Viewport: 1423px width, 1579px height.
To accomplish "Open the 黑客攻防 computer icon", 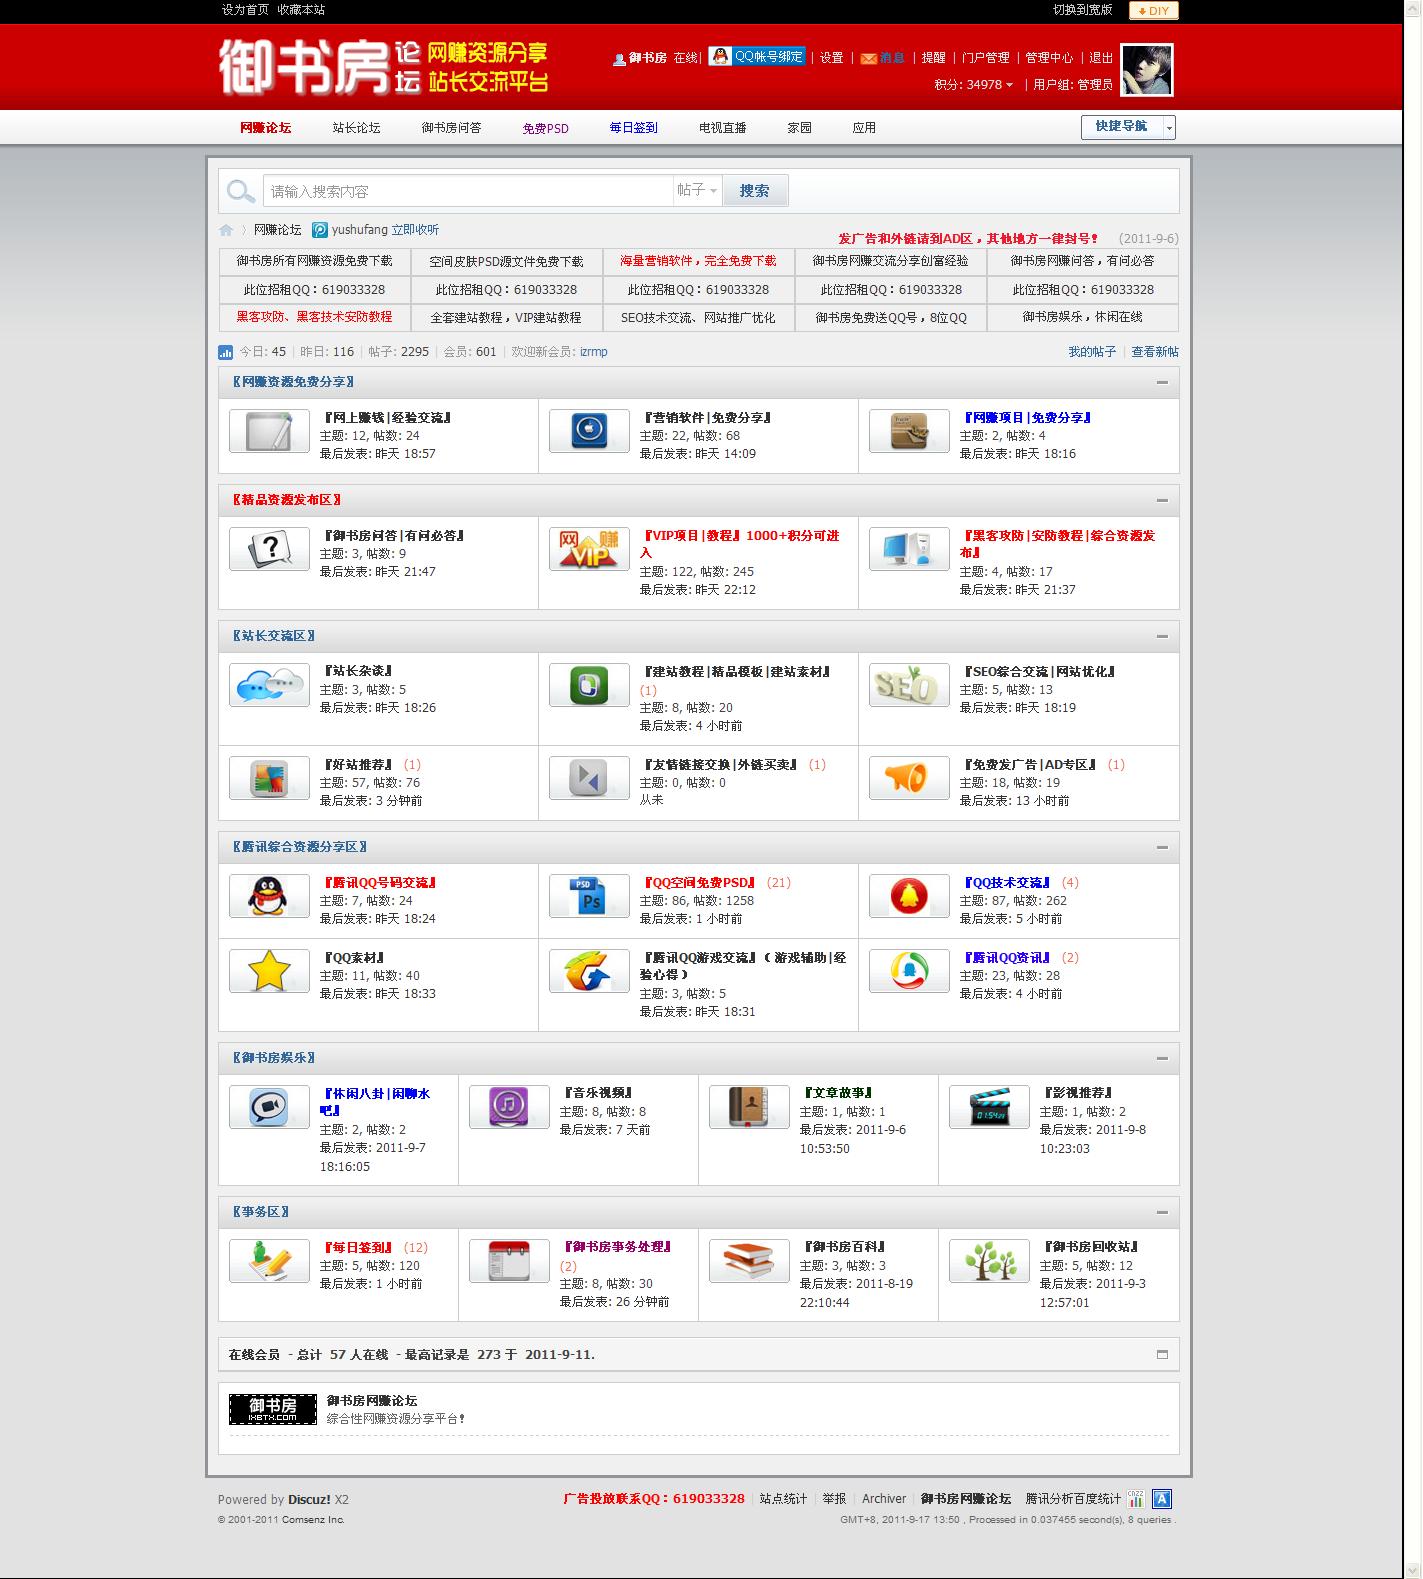I will coord(909,549).
